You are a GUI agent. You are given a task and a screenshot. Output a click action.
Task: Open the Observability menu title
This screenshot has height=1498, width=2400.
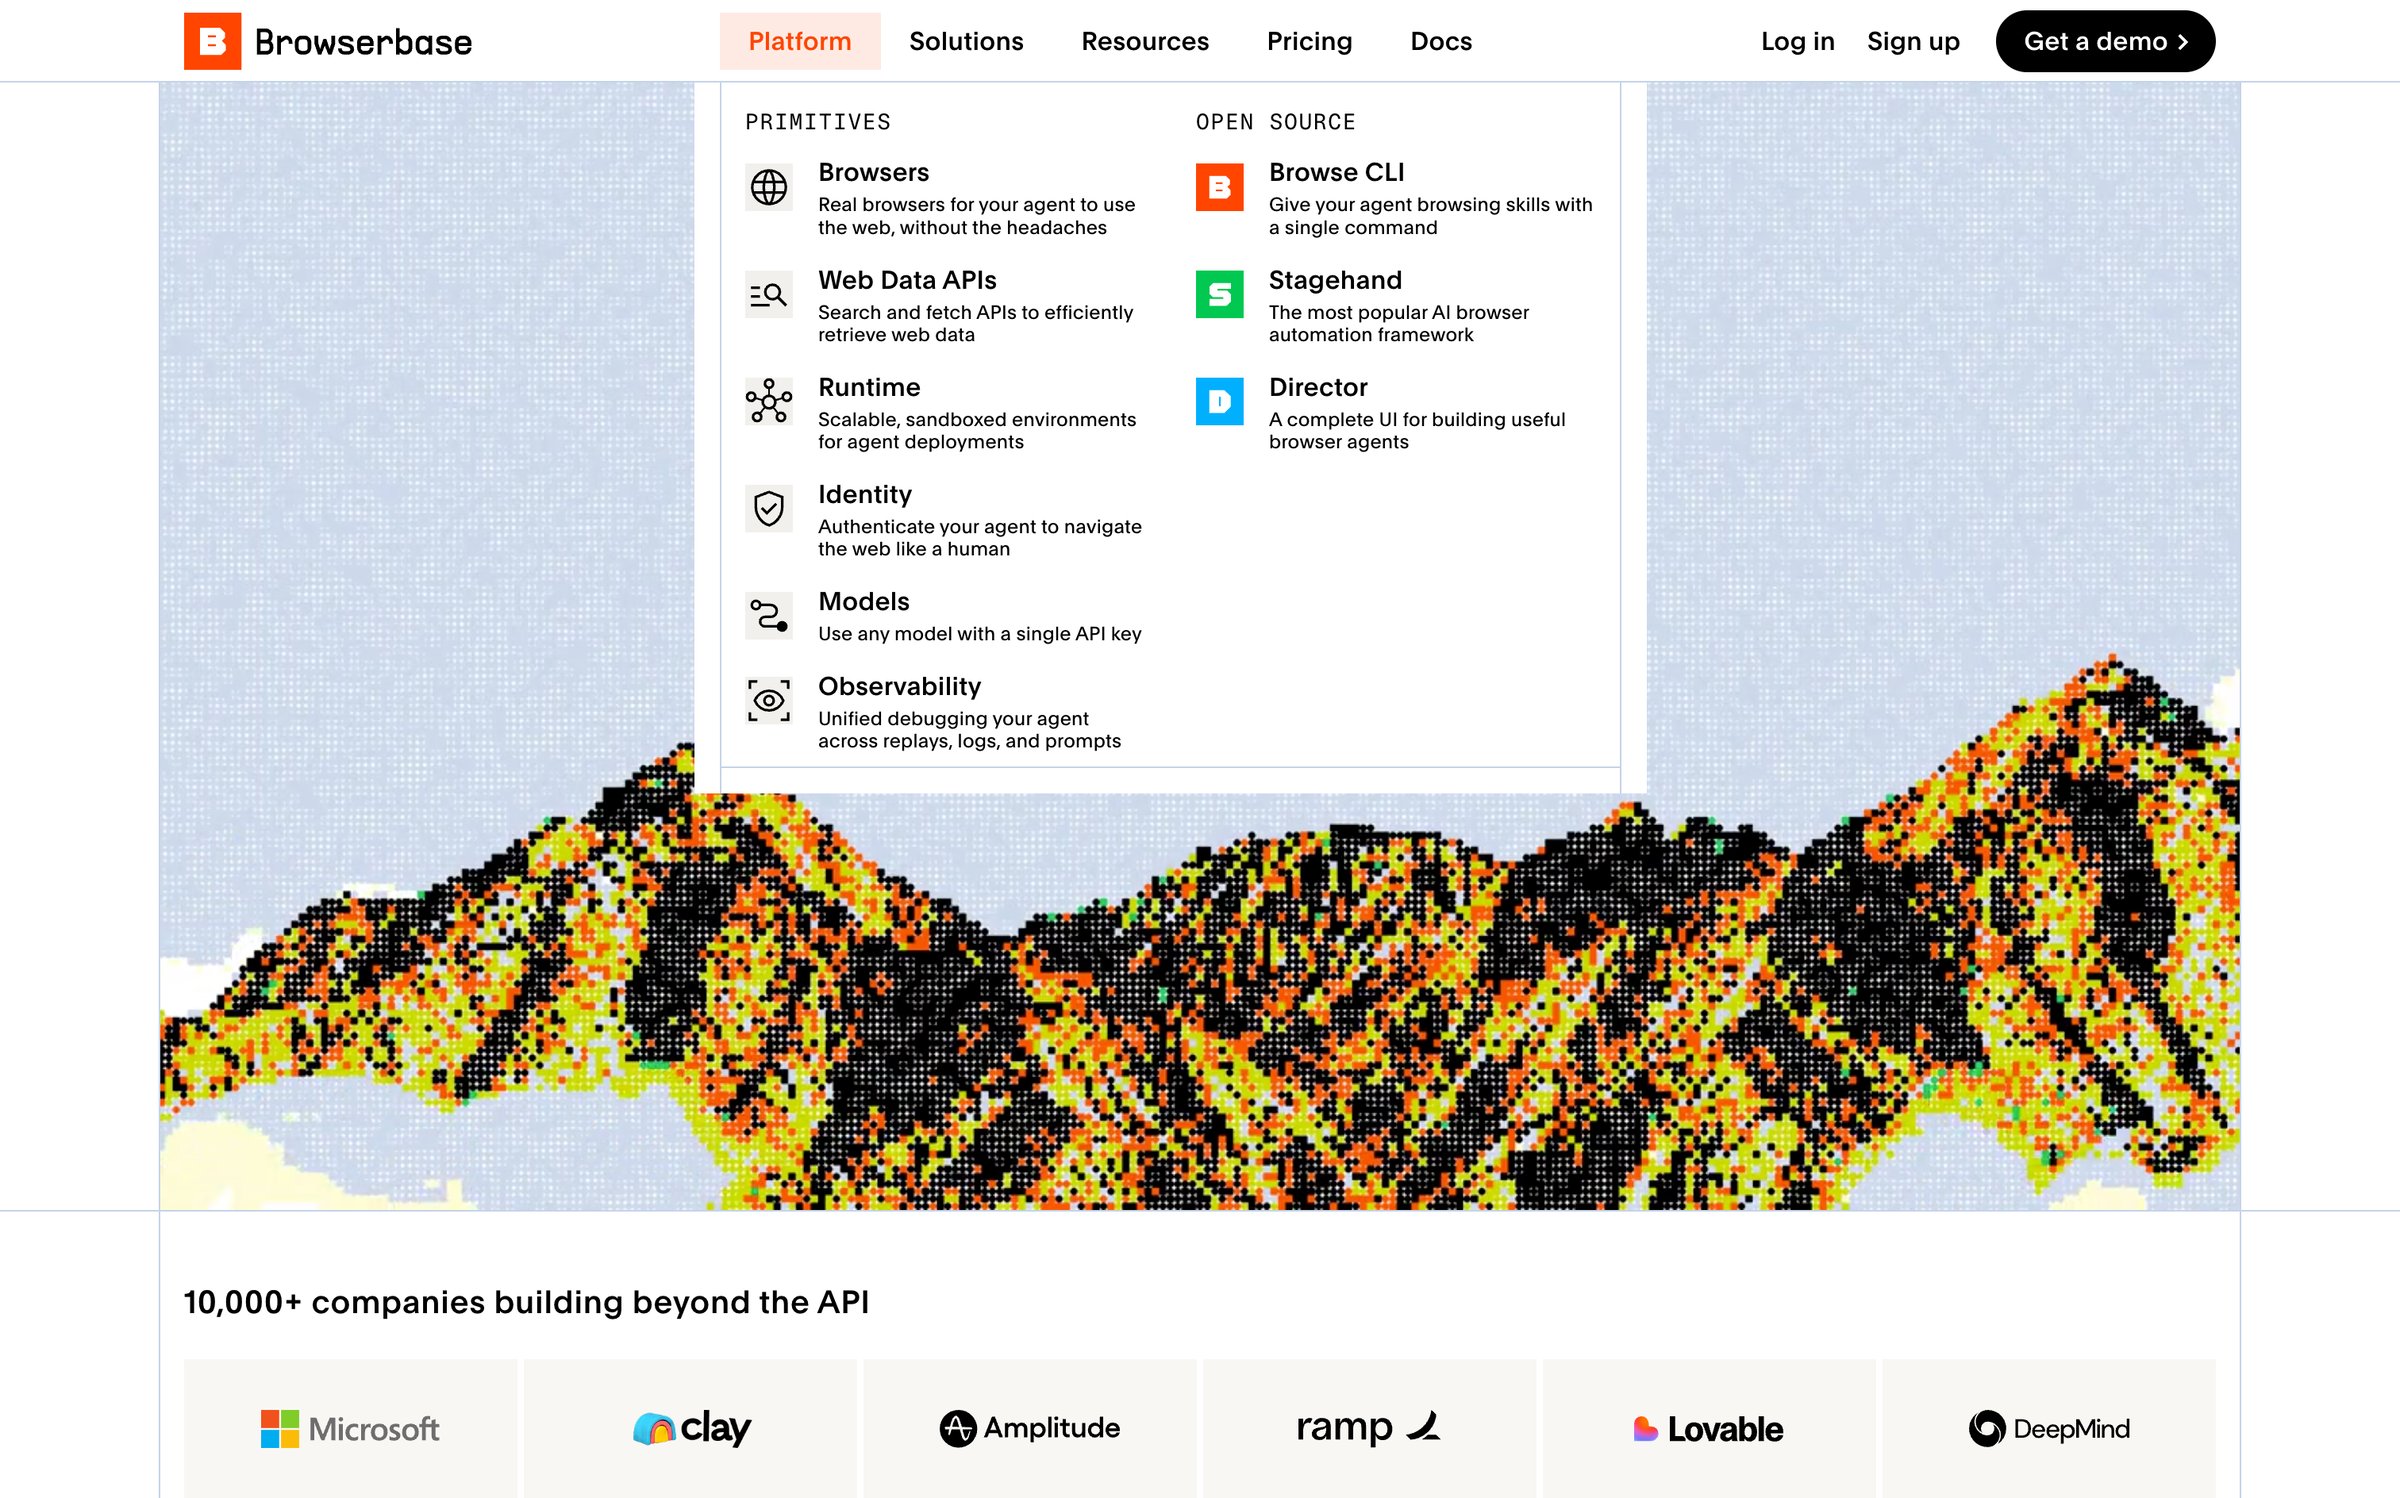point(899,686)
